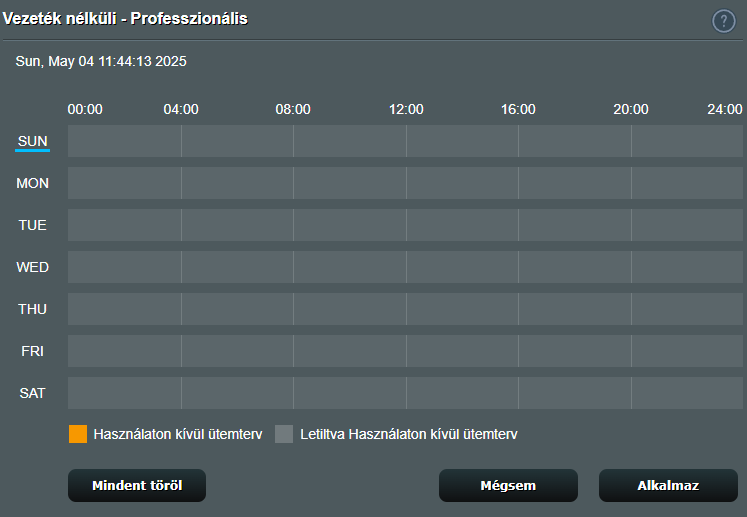The width and height of the screenshot is (747, 517).
Task: Click the Letiltva Használaton kívül ütemterv label
Action: 409,434
